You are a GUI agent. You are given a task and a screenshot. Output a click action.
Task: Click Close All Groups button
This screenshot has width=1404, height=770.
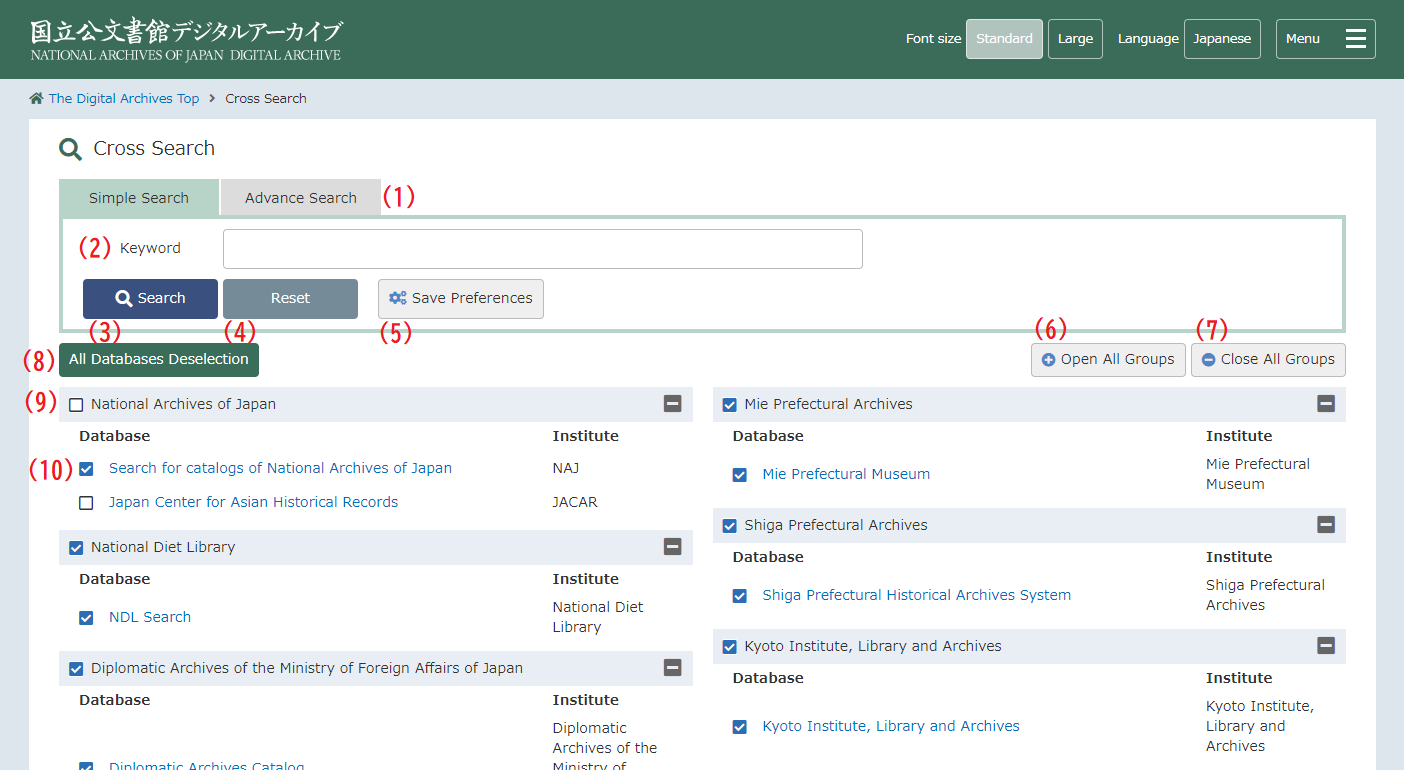[1268, 360]
